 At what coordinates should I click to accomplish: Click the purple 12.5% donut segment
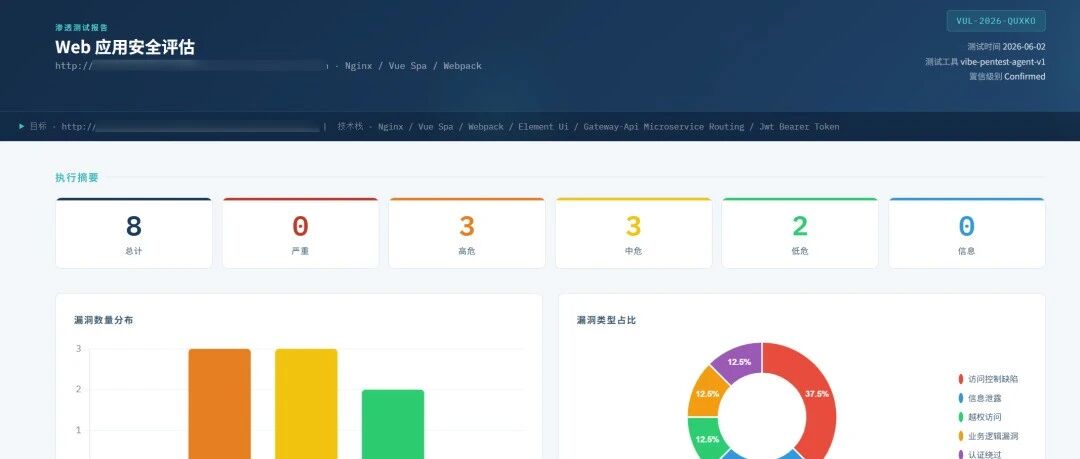tap(739, 361)
